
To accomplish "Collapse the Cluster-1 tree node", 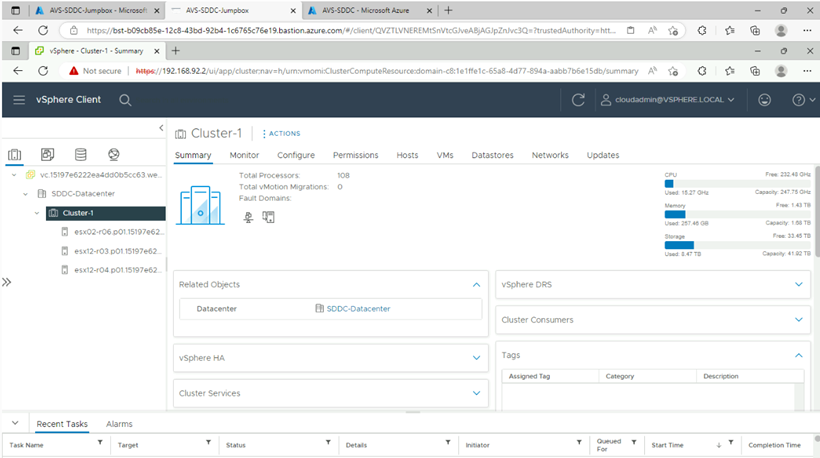I will pos(37,213).
